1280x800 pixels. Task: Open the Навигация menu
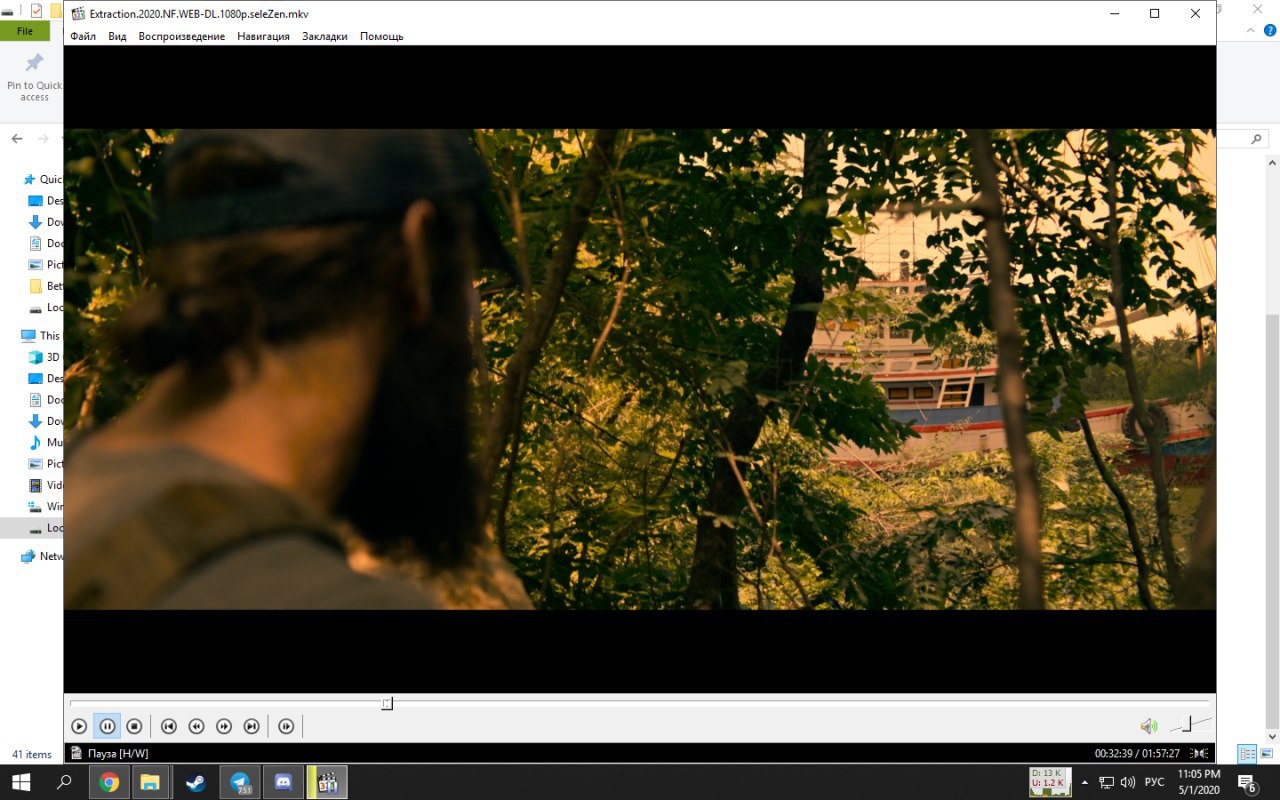(263, 36)
